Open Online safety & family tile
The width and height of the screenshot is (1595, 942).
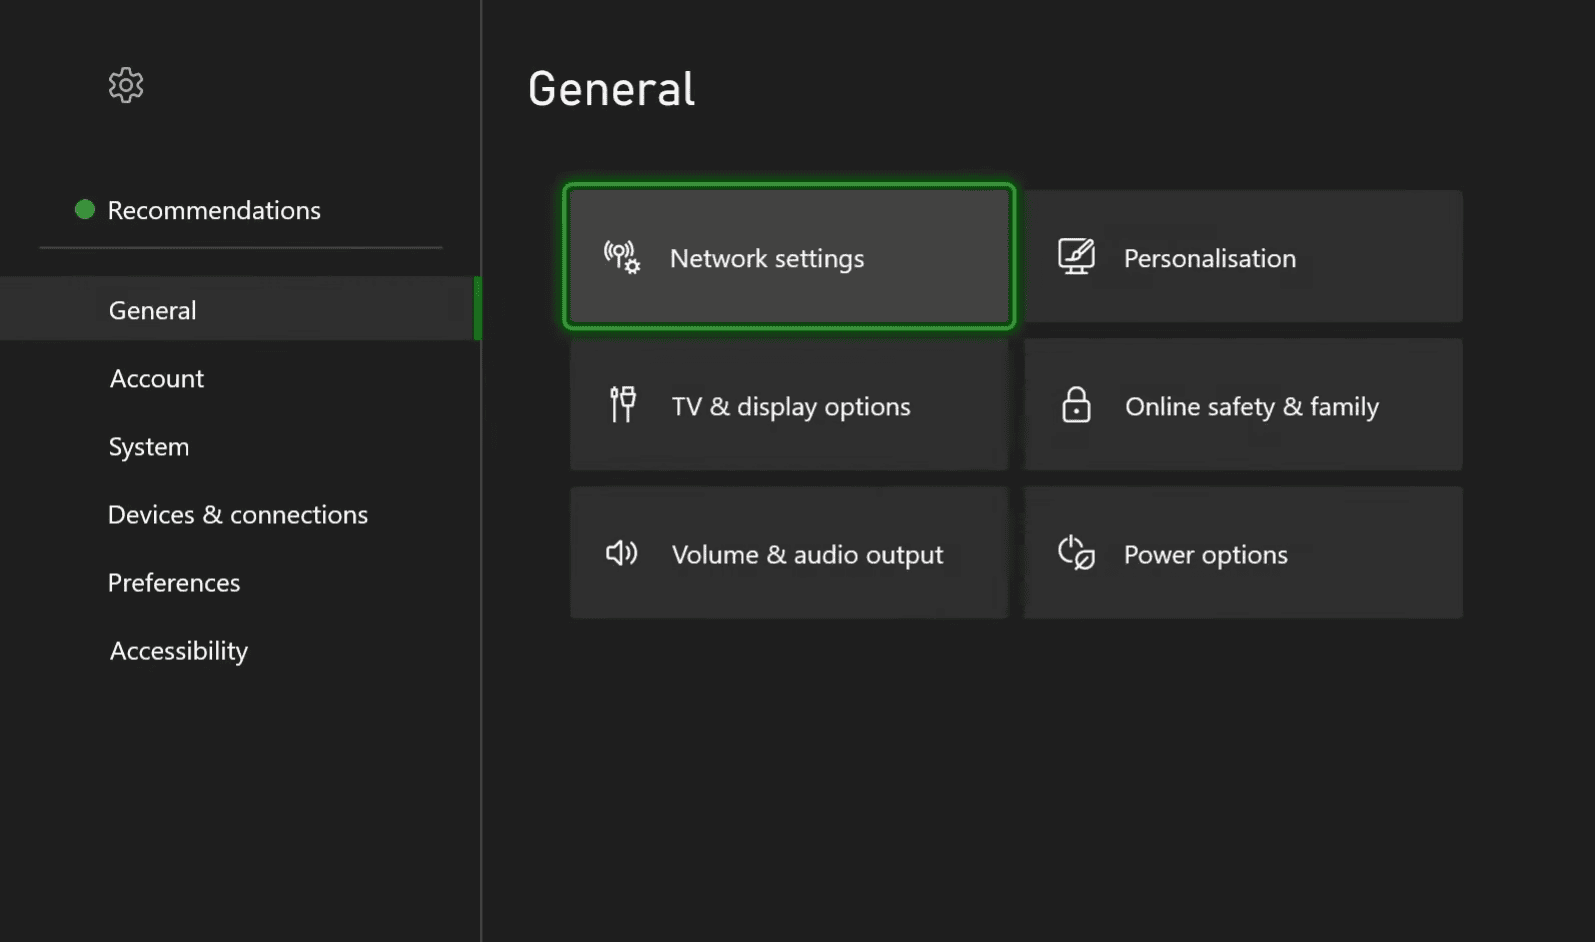pos(1243,405)
